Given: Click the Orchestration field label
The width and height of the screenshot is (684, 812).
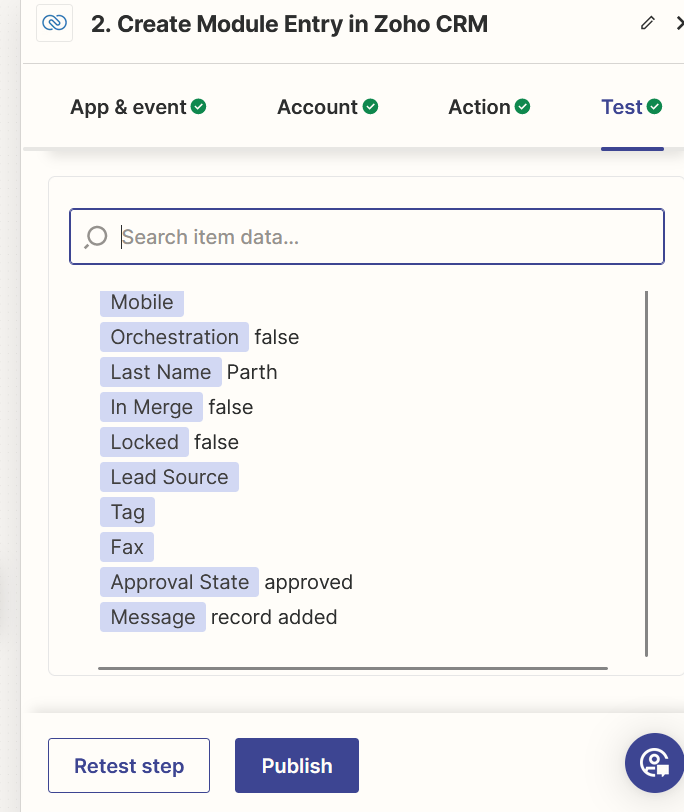Looking at the screenshot, I should (174, 337).
